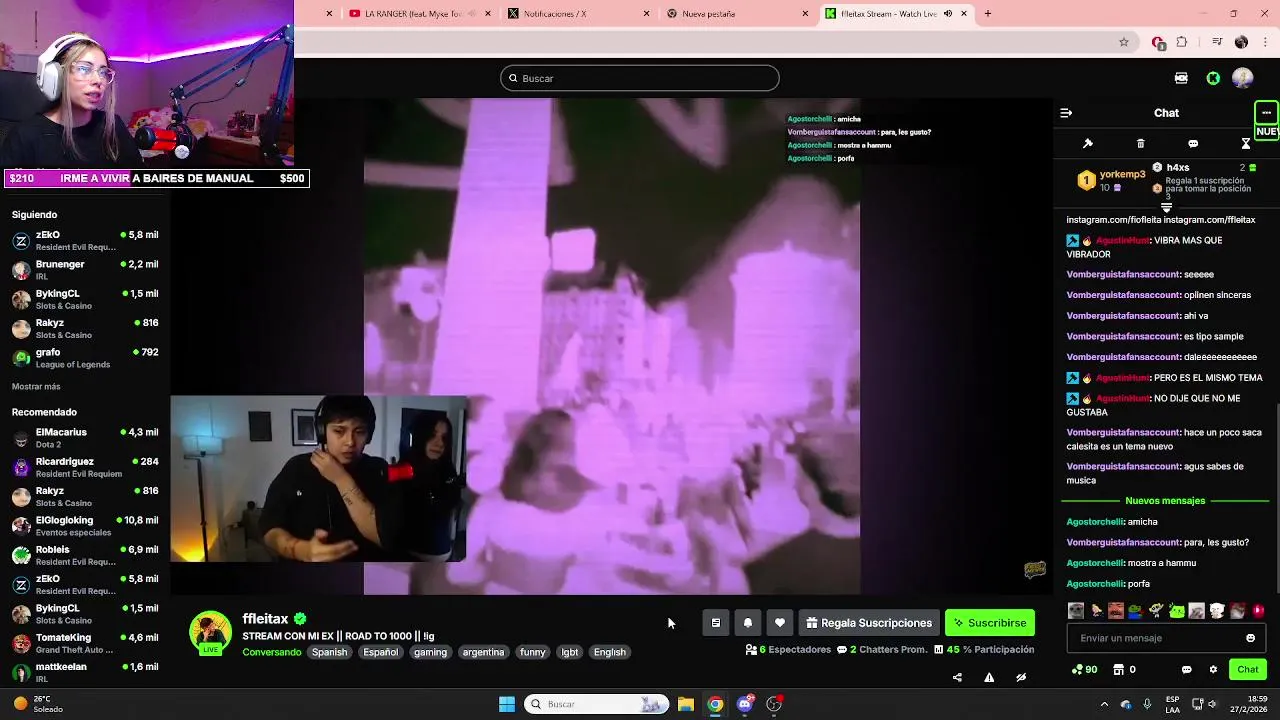This screenshot has width=1280, height=720.
Task: Open the shop icon showing 0
Action: [1125, 669]
